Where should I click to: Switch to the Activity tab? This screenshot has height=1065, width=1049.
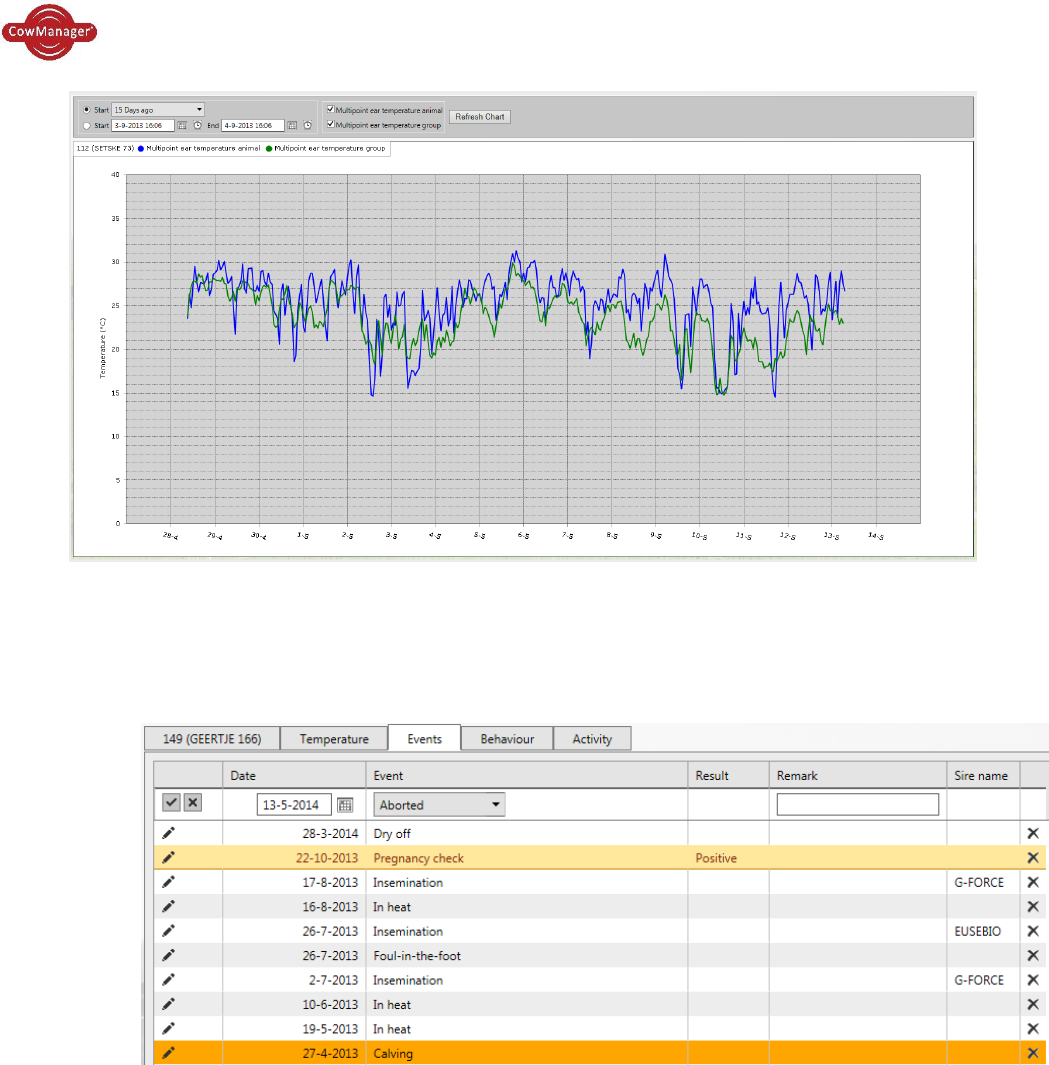592,739
